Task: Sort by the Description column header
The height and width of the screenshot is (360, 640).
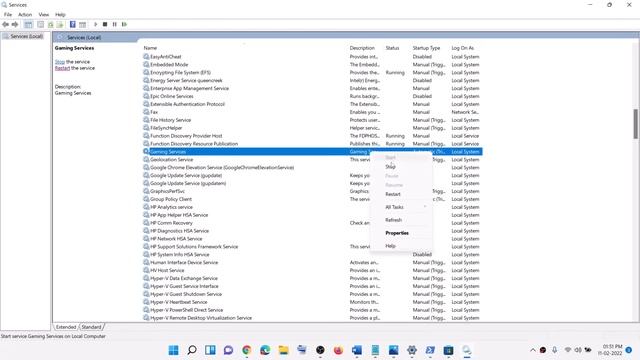Action: (362, 48)
